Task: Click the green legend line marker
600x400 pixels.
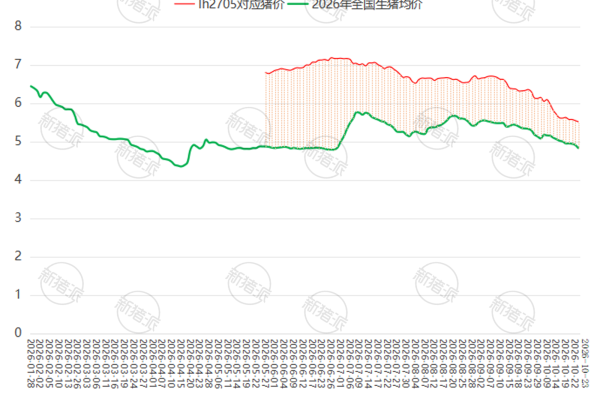Action: point(298,3)
